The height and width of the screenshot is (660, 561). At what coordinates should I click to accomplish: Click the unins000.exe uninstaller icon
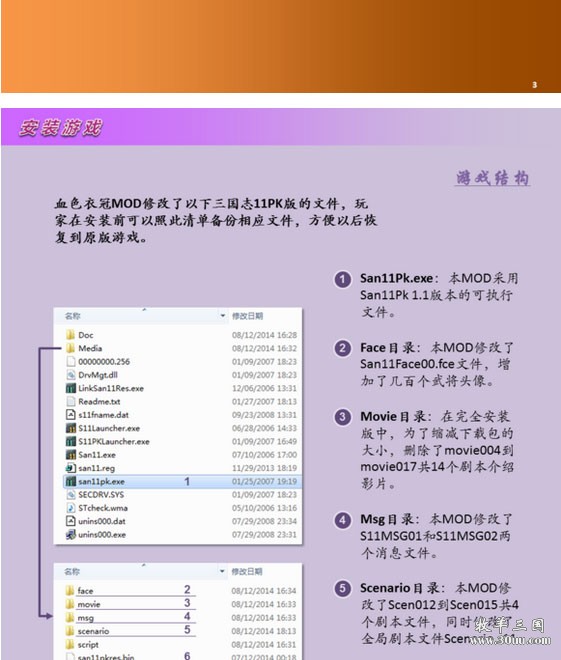click(71, 535)
